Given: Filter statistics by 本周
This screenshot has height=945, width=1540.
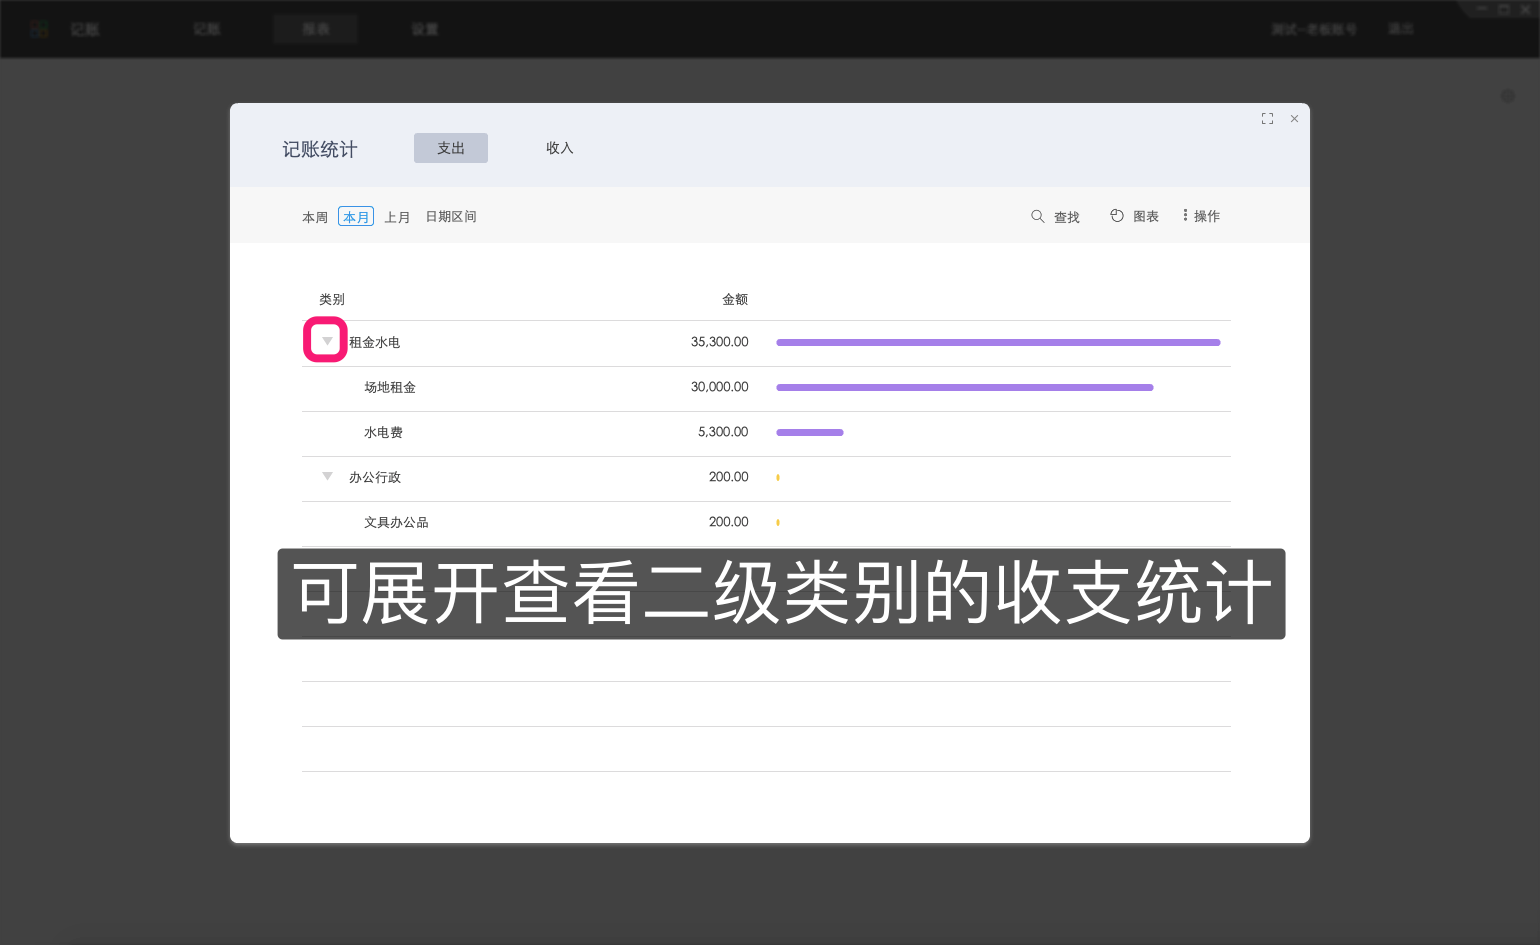Looking at the screenshot, I should coord(315,217).
